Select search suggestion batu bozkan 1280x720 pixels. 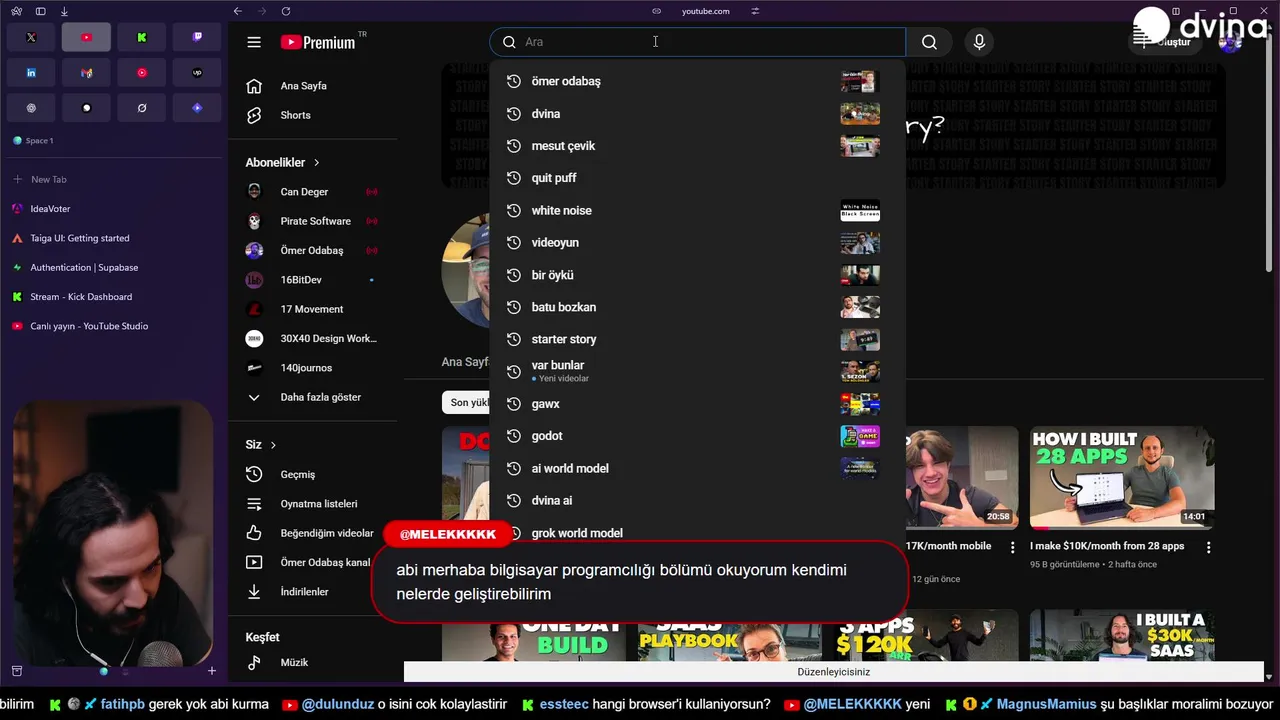click(x=697, y=307)
